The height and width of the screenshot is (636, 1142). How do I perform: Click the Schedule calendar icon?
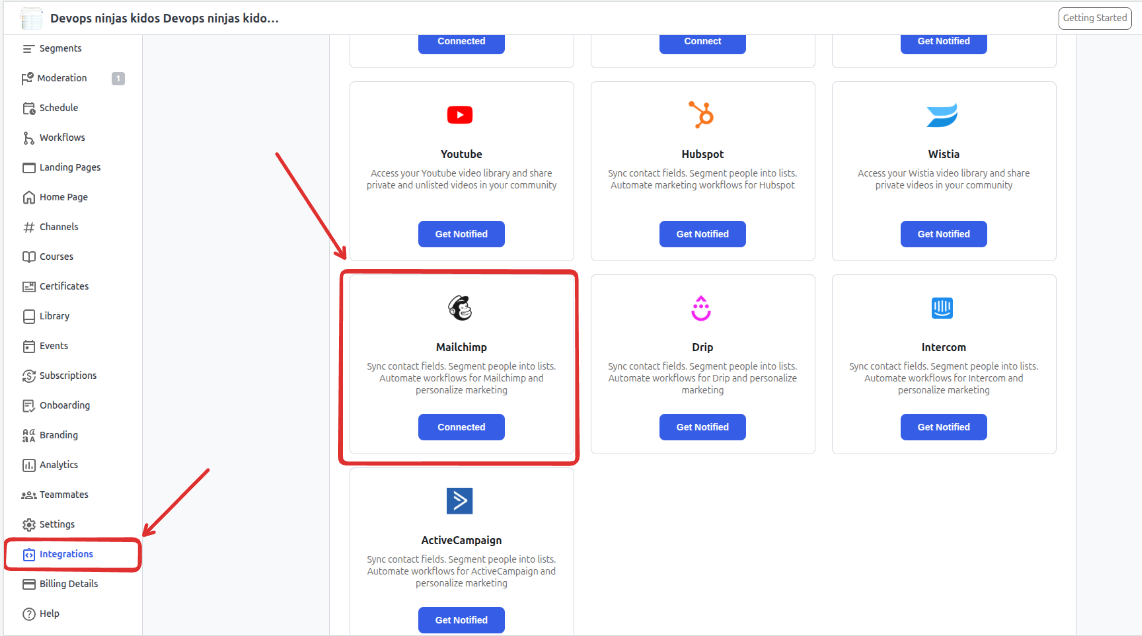click(x=28, y=108)
